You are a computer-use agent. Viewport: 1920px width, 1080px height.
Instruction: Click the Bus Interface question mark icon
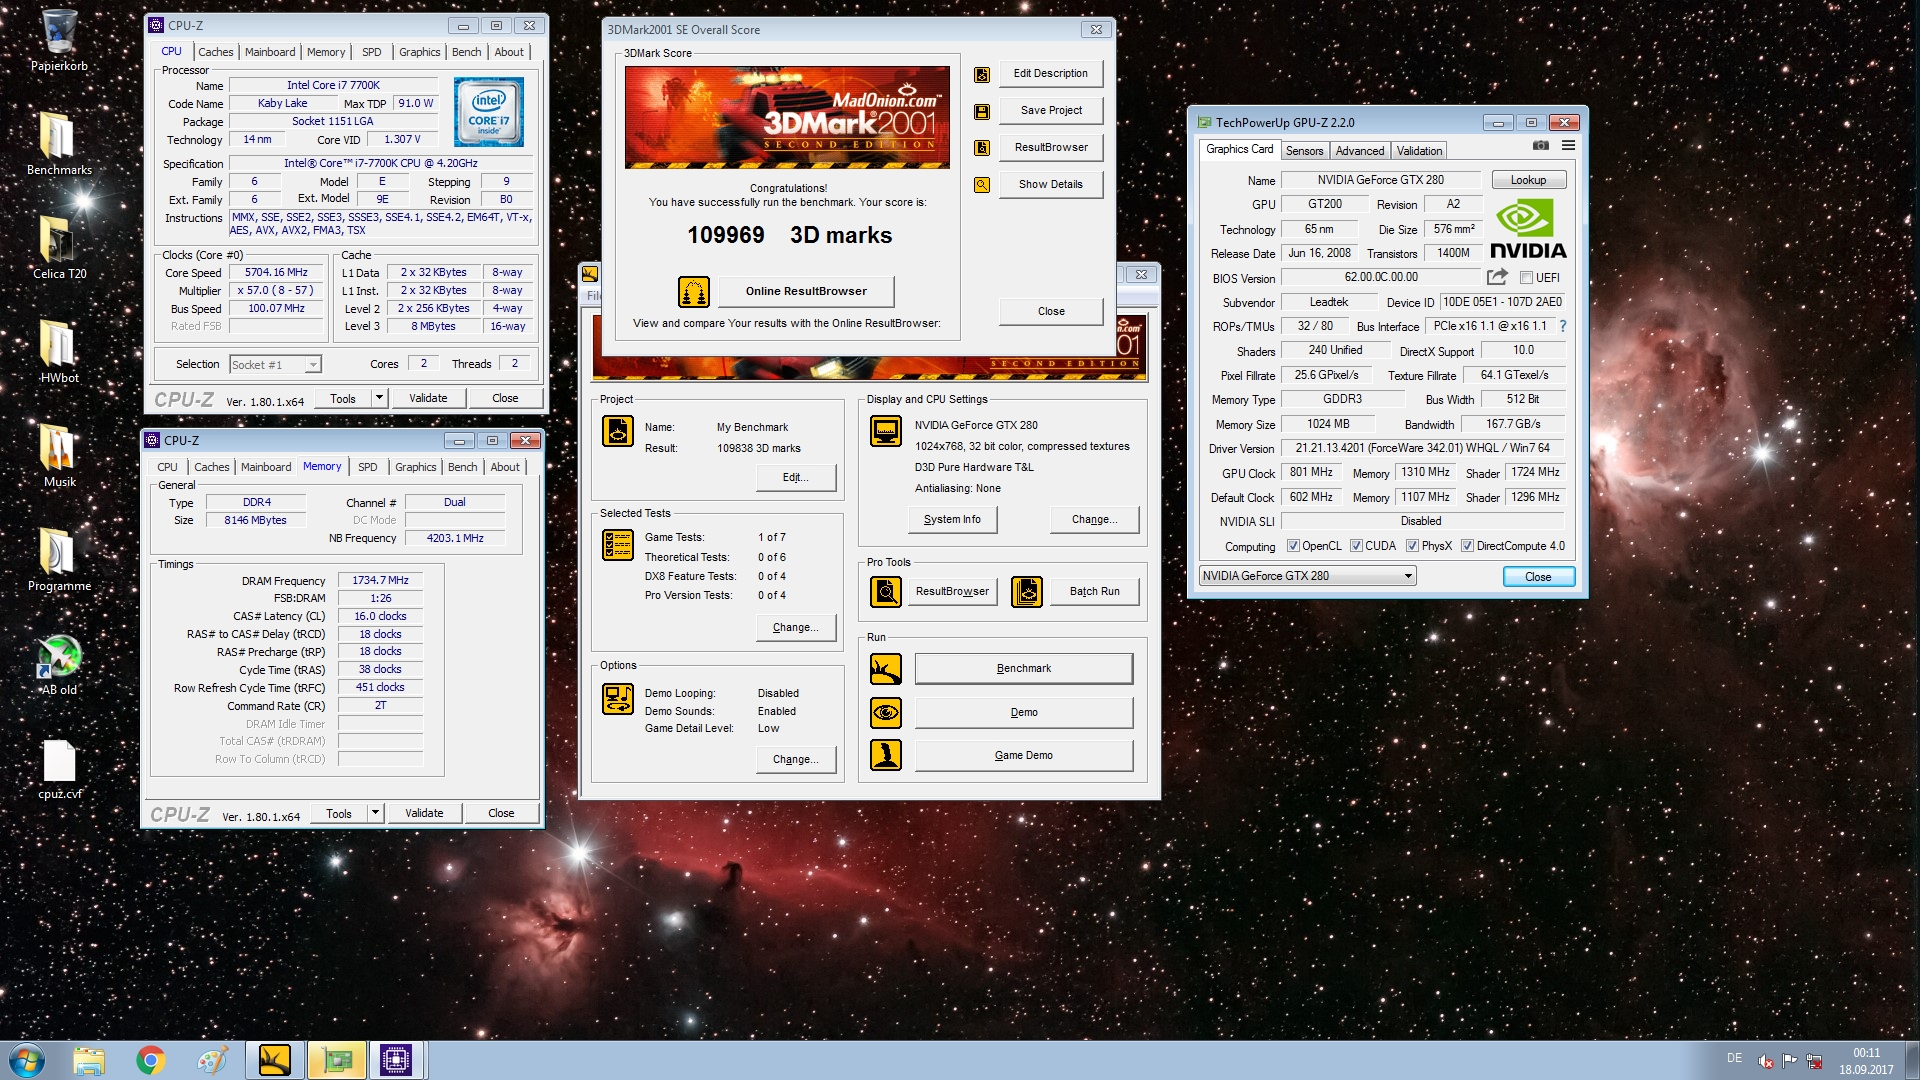click(1563, 326)
